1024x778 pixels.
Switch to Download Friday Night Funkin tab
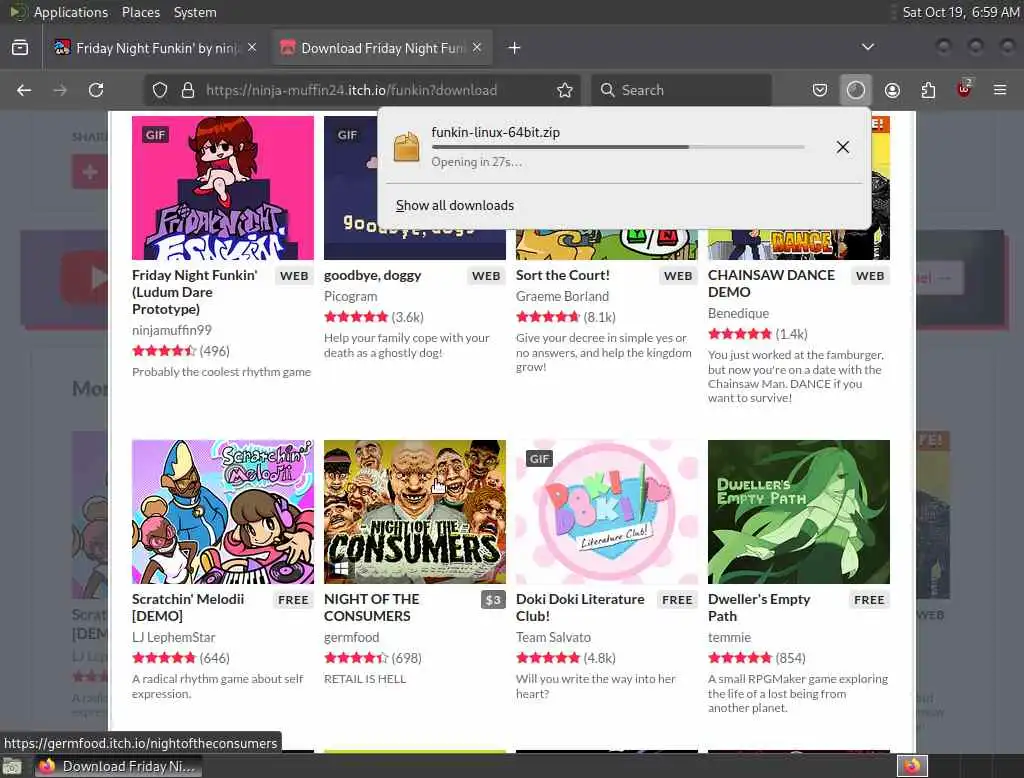coord(382,48)
